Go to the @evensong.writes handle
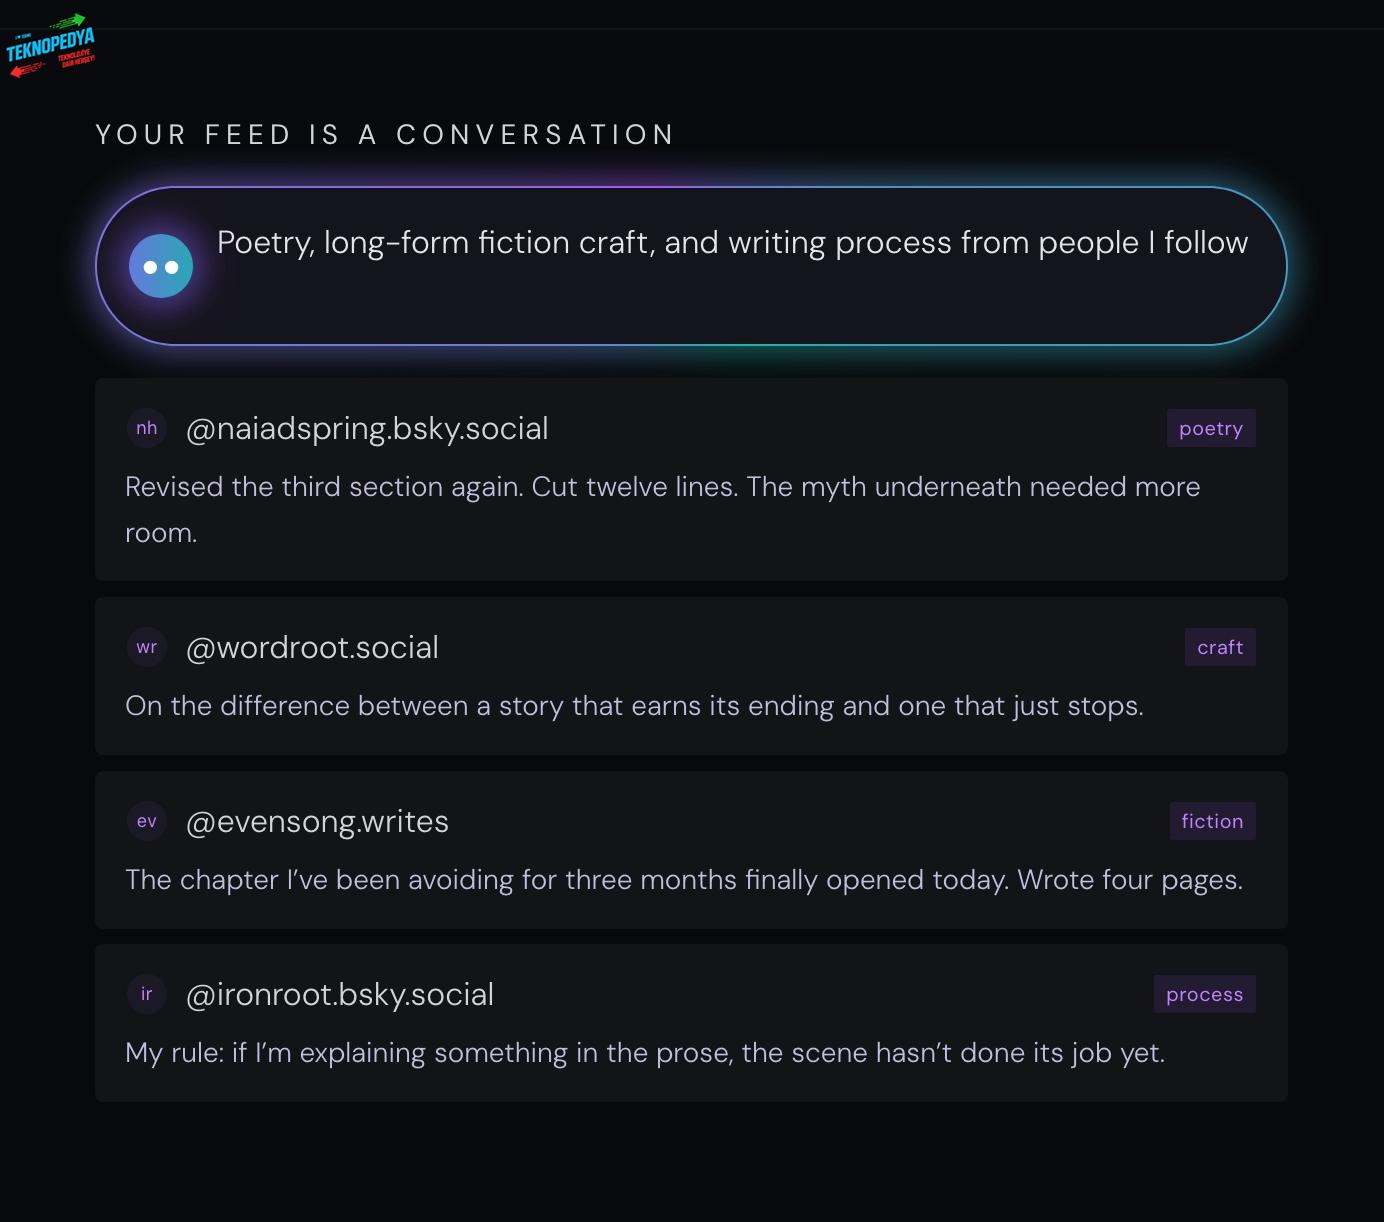This screenshot has height=1222, width=1384. (x=317, y=821)
